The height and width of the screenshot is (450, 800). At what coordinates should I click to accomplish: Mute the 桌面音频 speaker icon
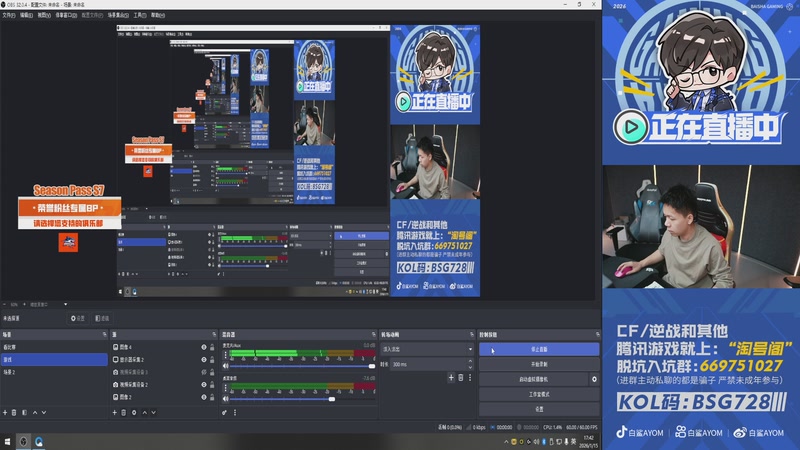click(226, 398)
